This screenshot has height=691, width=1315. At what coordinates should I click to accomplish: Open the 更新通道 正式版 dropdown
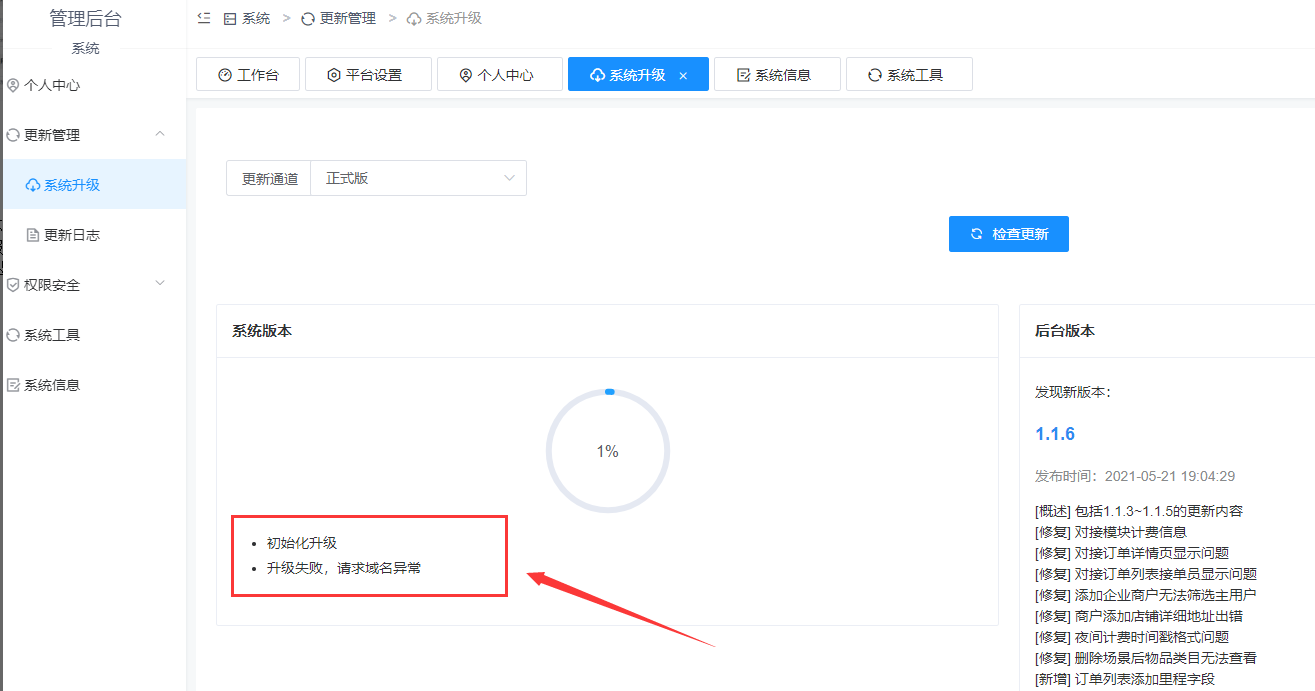tap(419, 178)
